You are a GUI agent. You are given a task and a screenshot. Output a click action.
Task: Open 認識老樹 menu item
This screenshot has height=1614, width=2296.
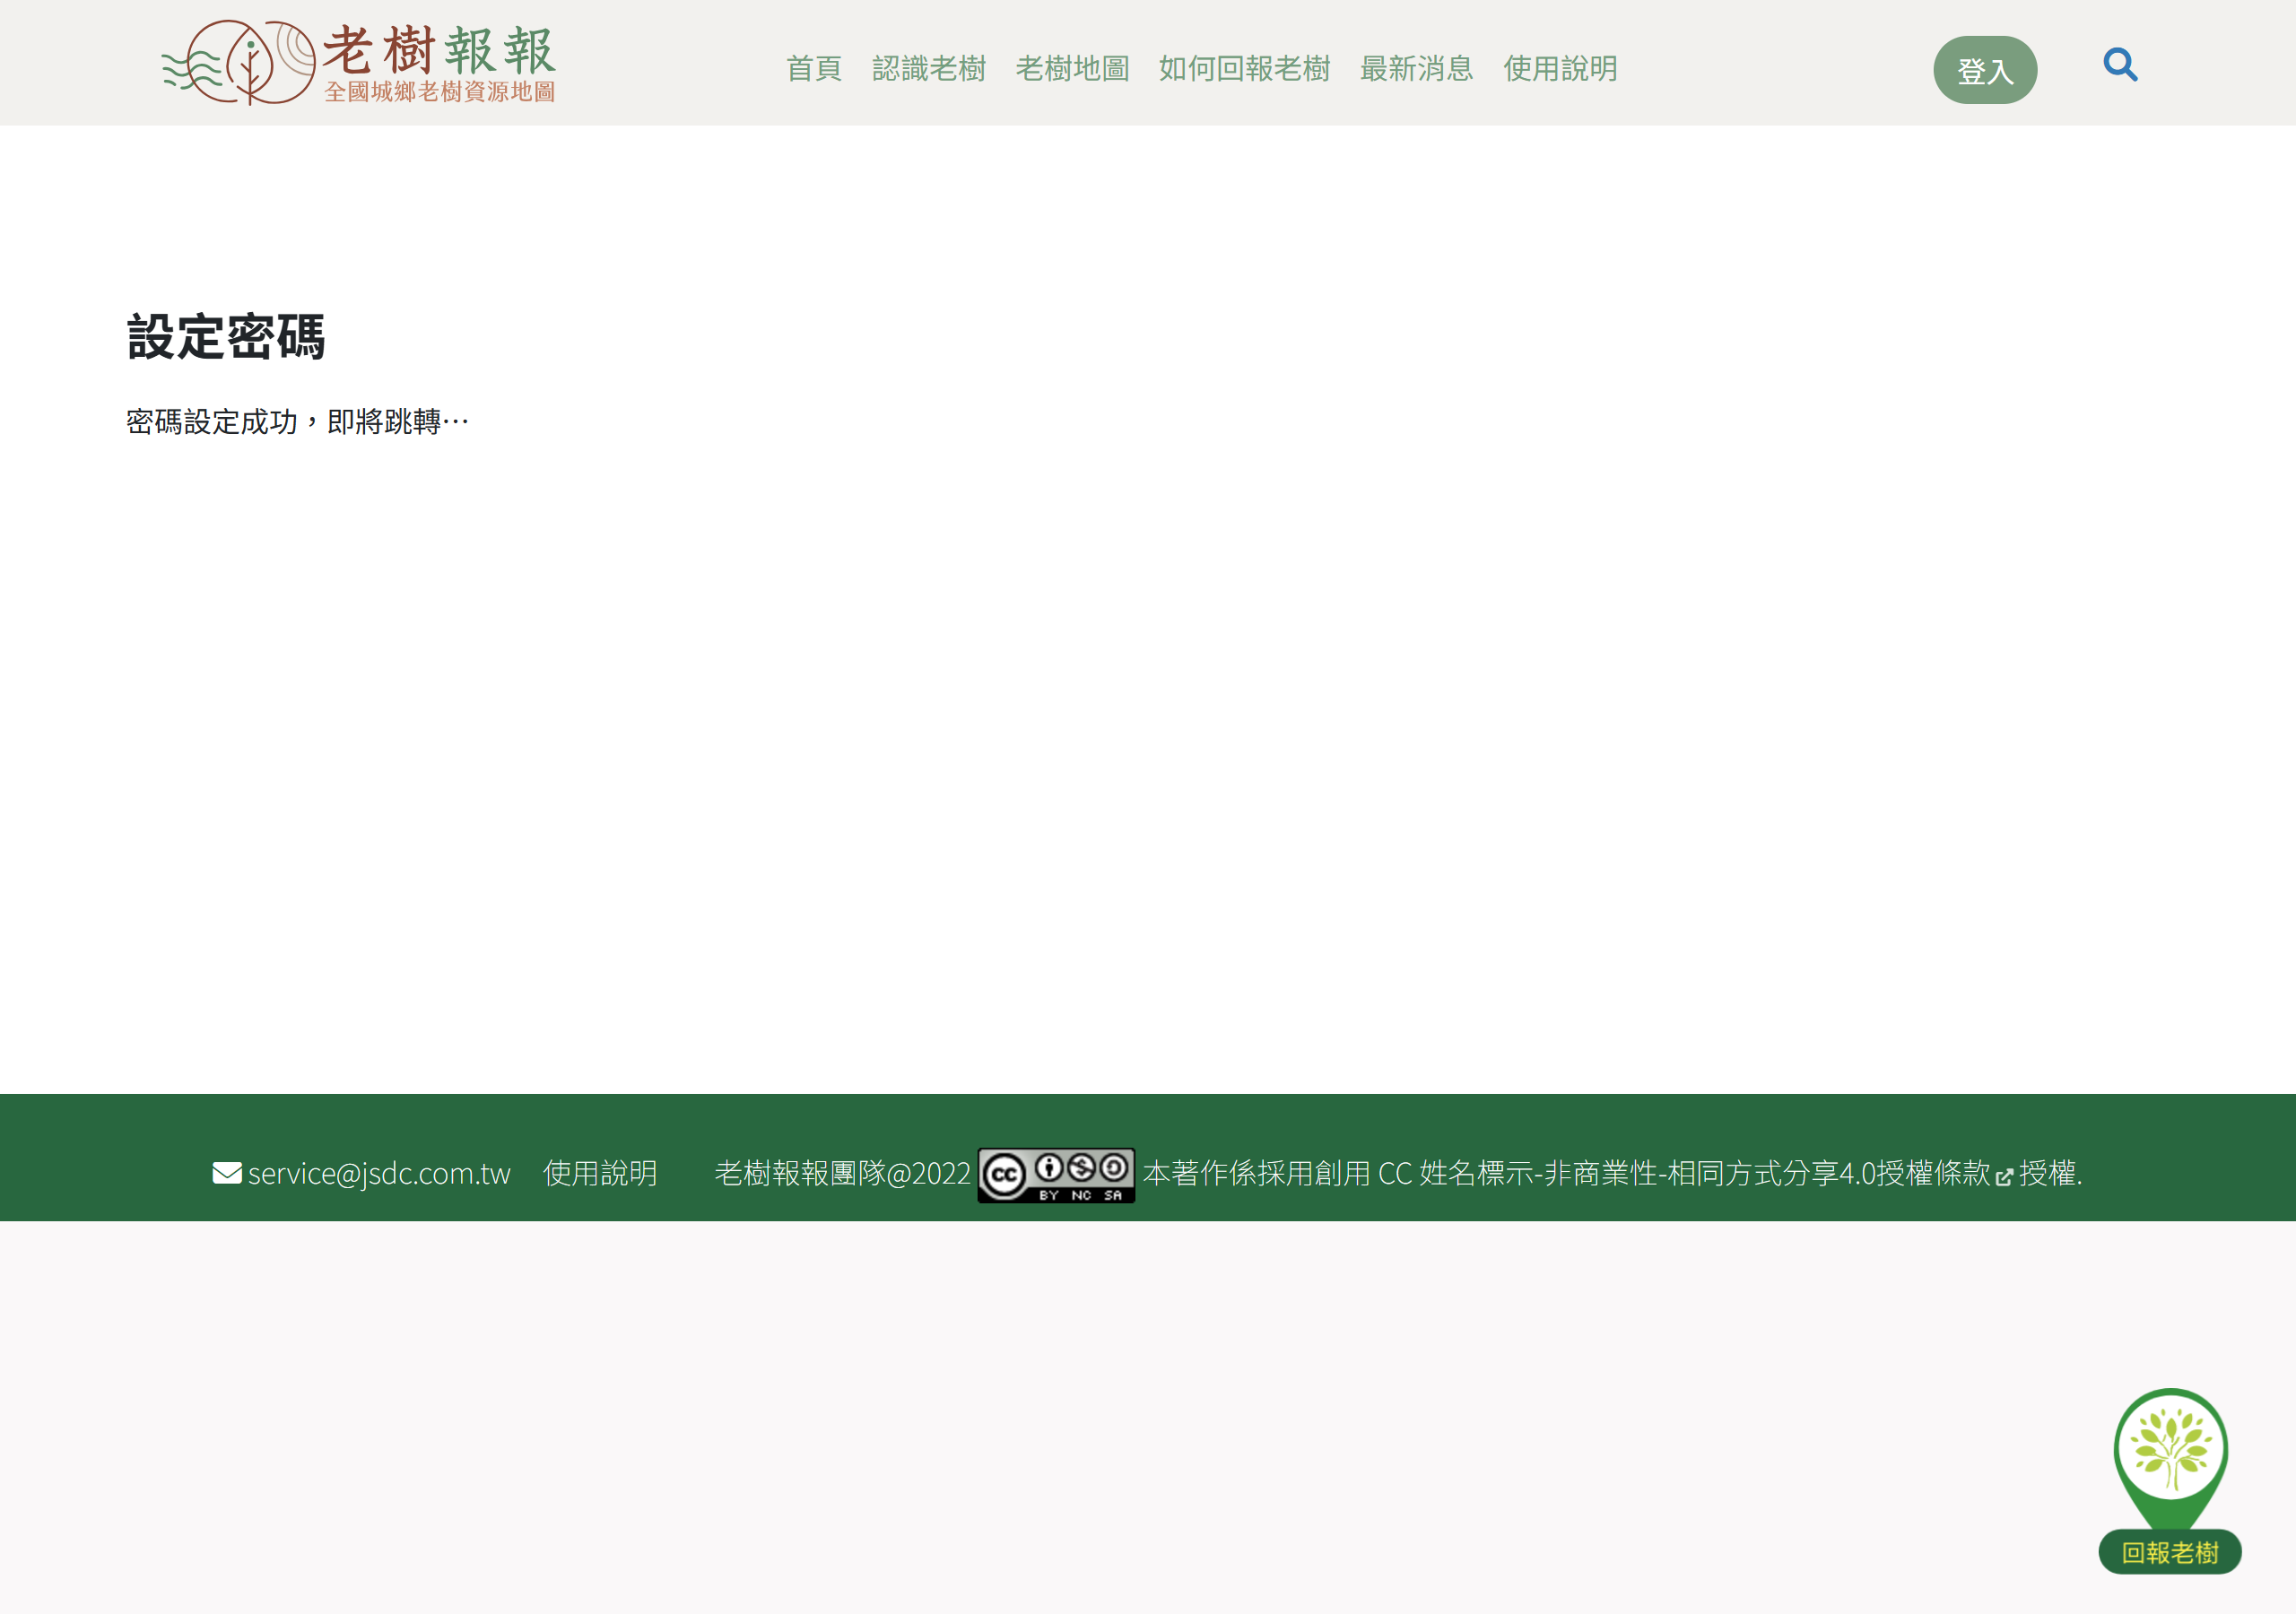929,69
